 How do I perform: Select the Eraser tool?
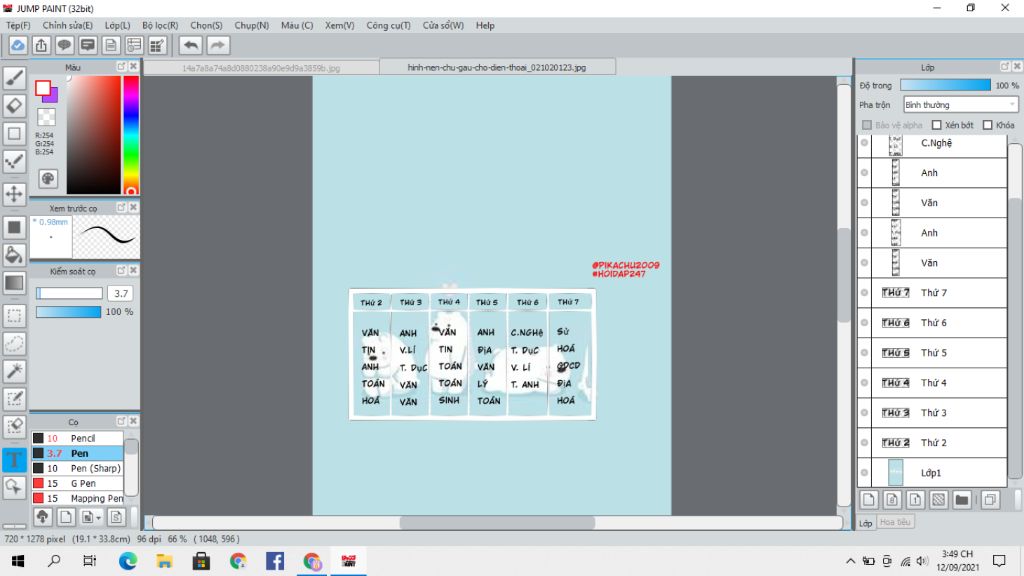click(x=14, y=106)
